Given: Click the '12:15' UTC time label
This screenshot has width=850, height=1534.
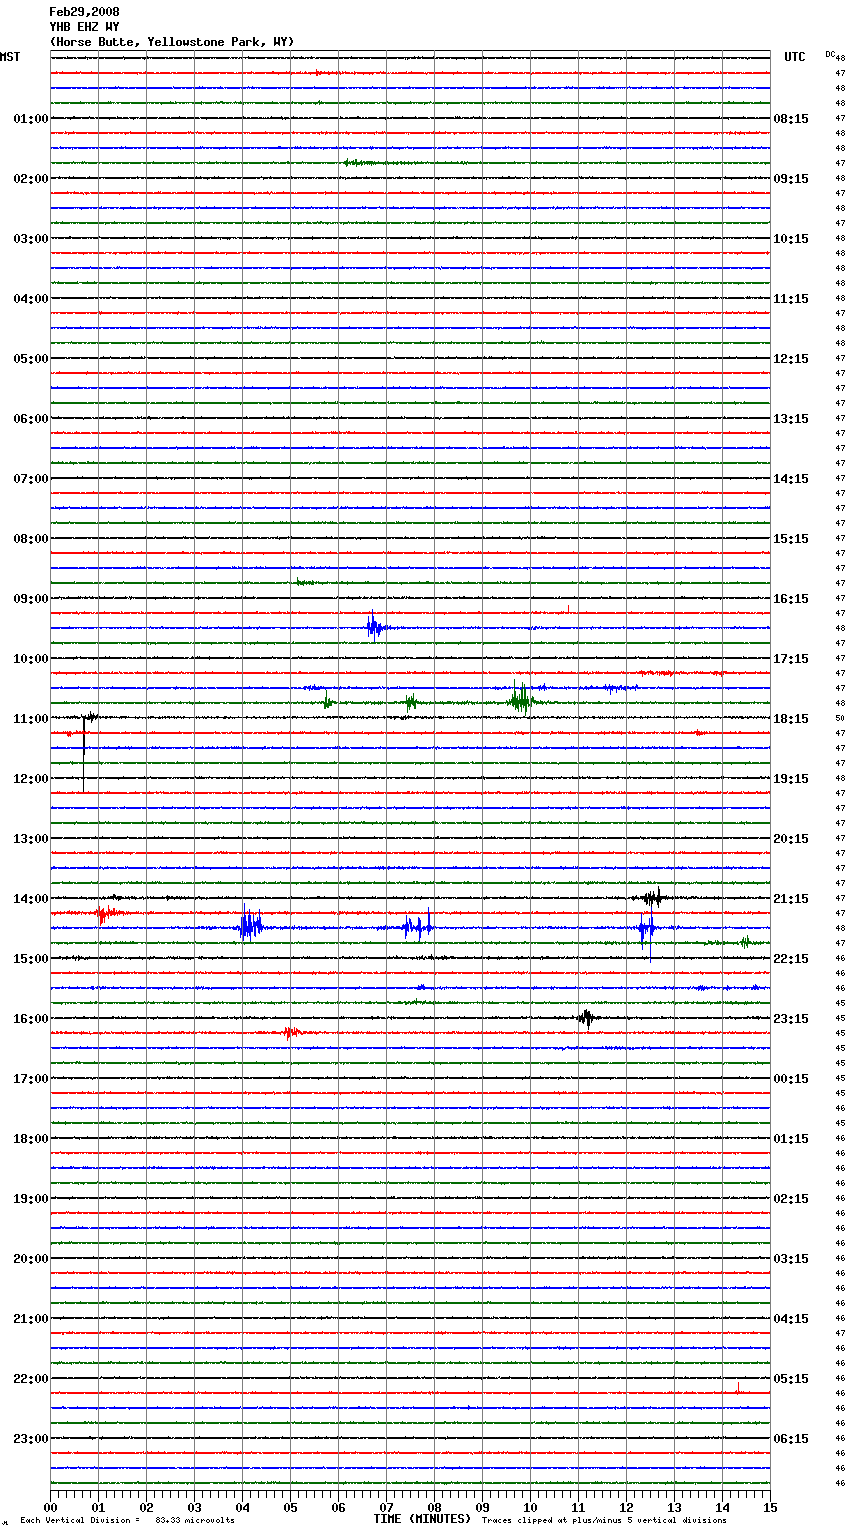Looking at the screenshot, I should pos(791,359).
